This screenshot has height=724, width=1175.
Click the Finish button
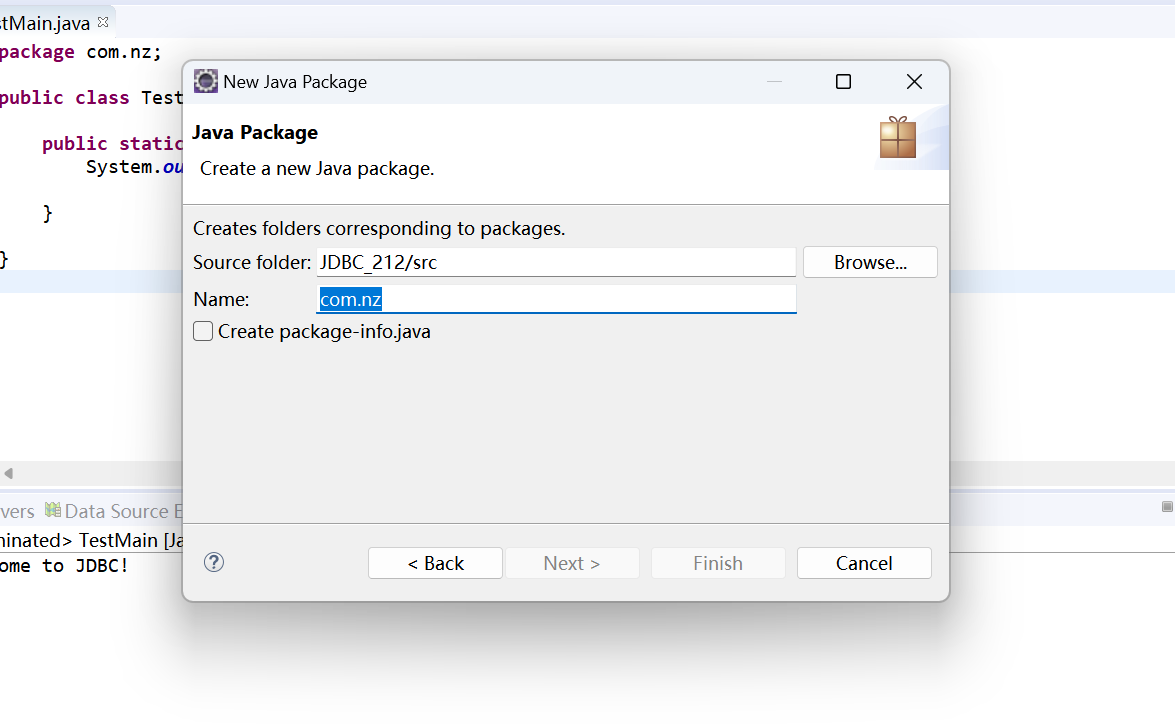(x=718, y=563)
